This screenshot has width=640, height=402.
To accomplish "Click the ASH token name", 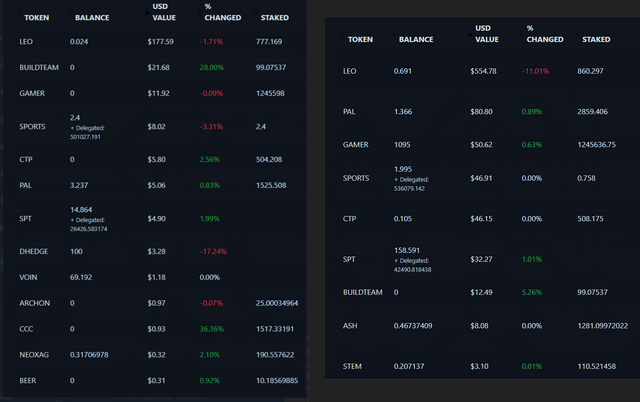I will coord(350,326).
